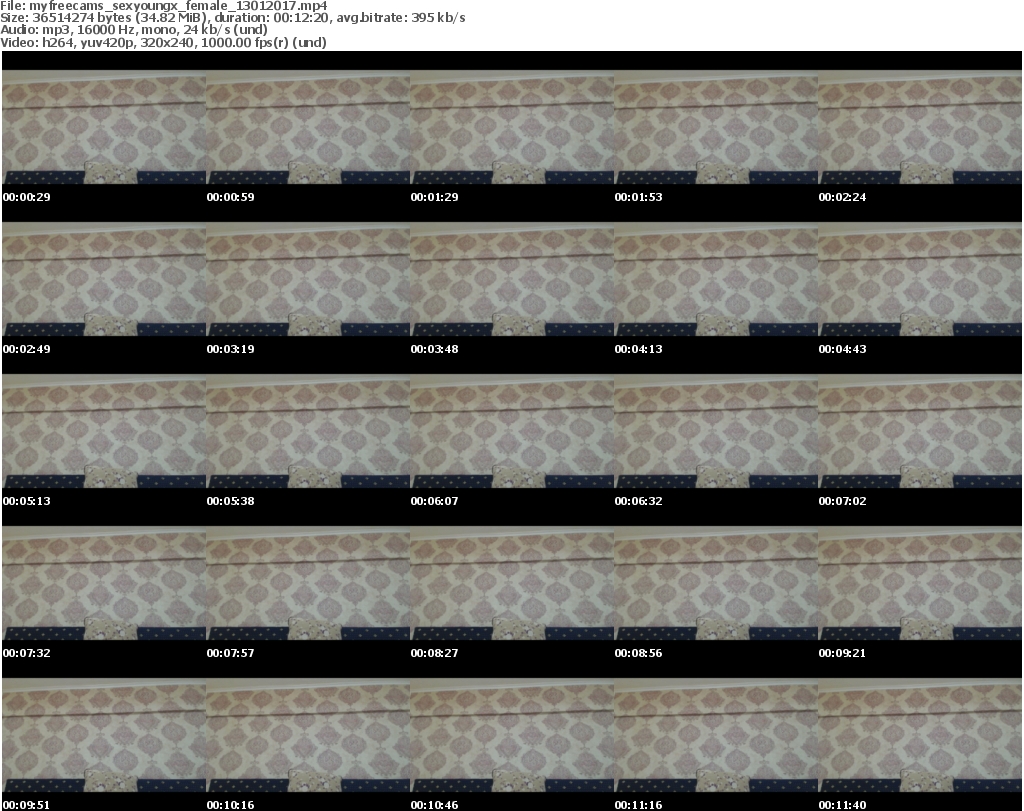Screen dimensions: 1024x811
Task: Select the frame stamped 00:06:07
Action: (x=512, y=432)
